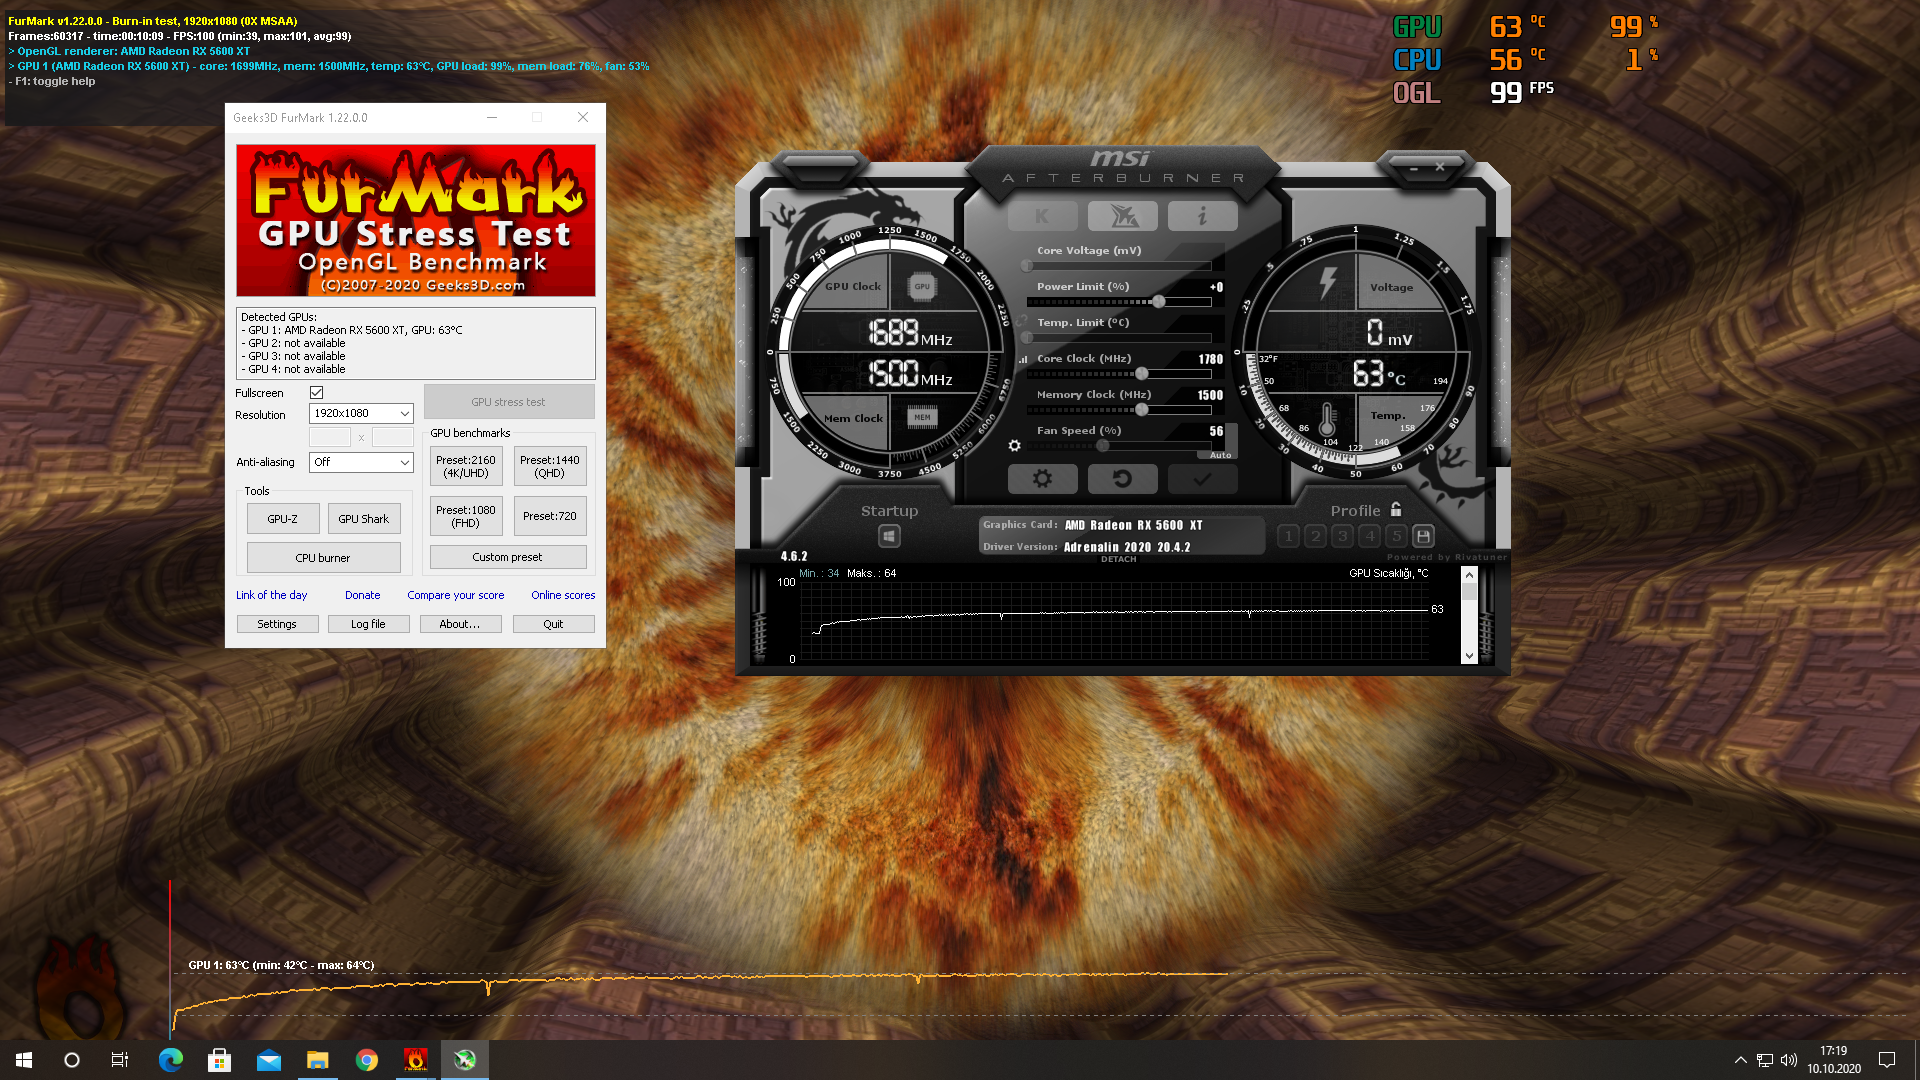The width and height of the screenshot is (1920, 1080).
Task: Open FurMark Log file
Action: pos(368,624)
